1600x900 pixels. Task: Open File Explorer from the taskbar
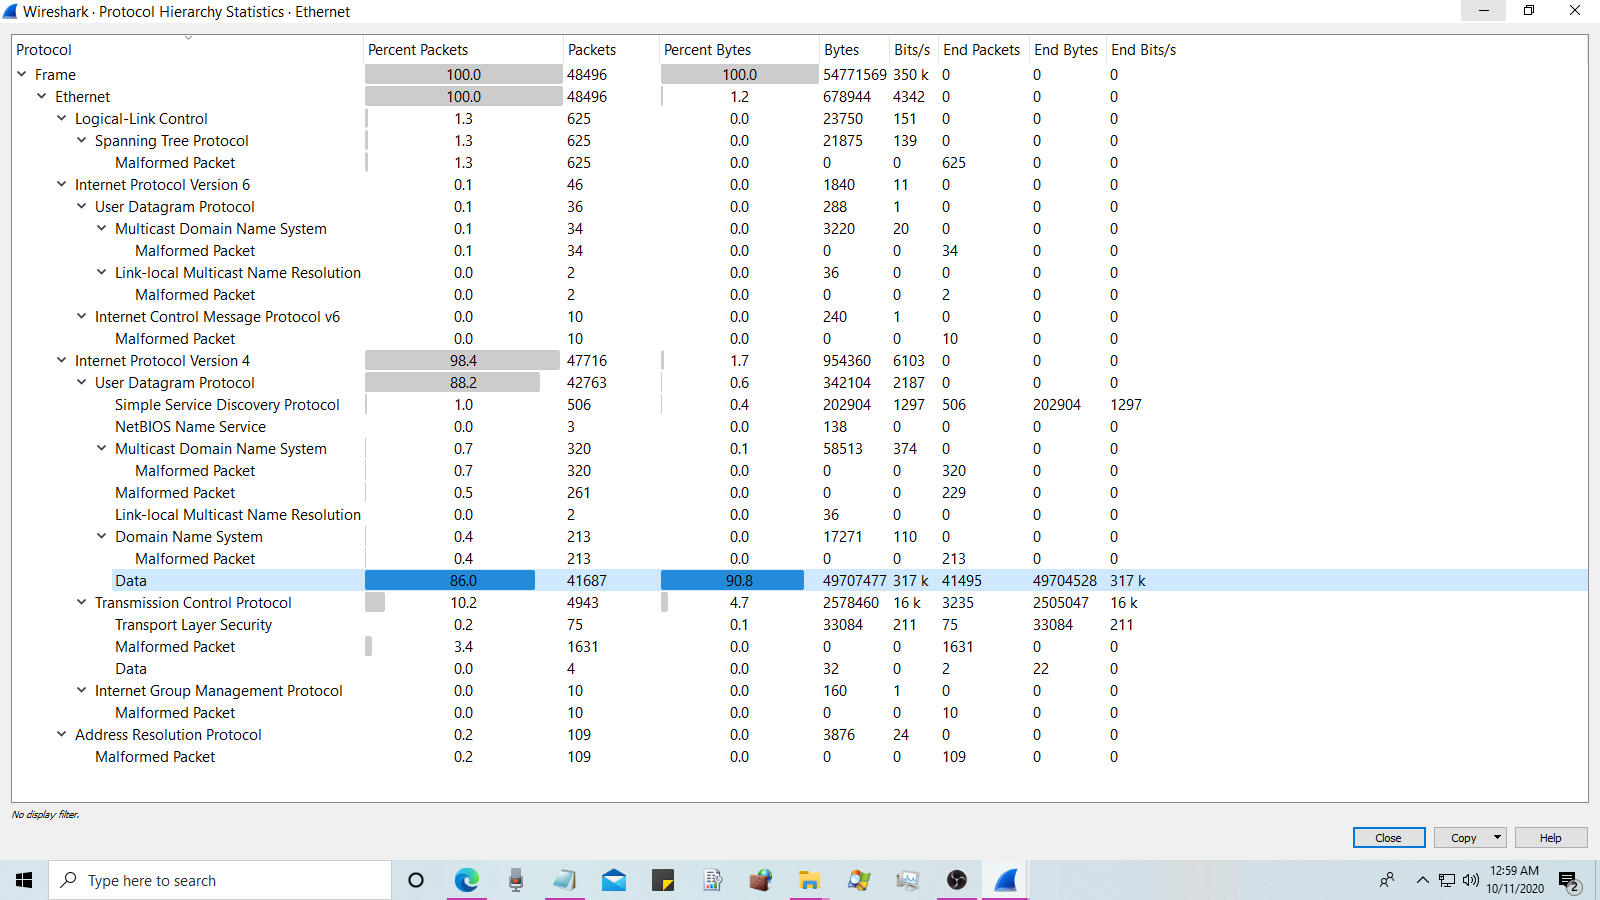[x=810, y=880]
